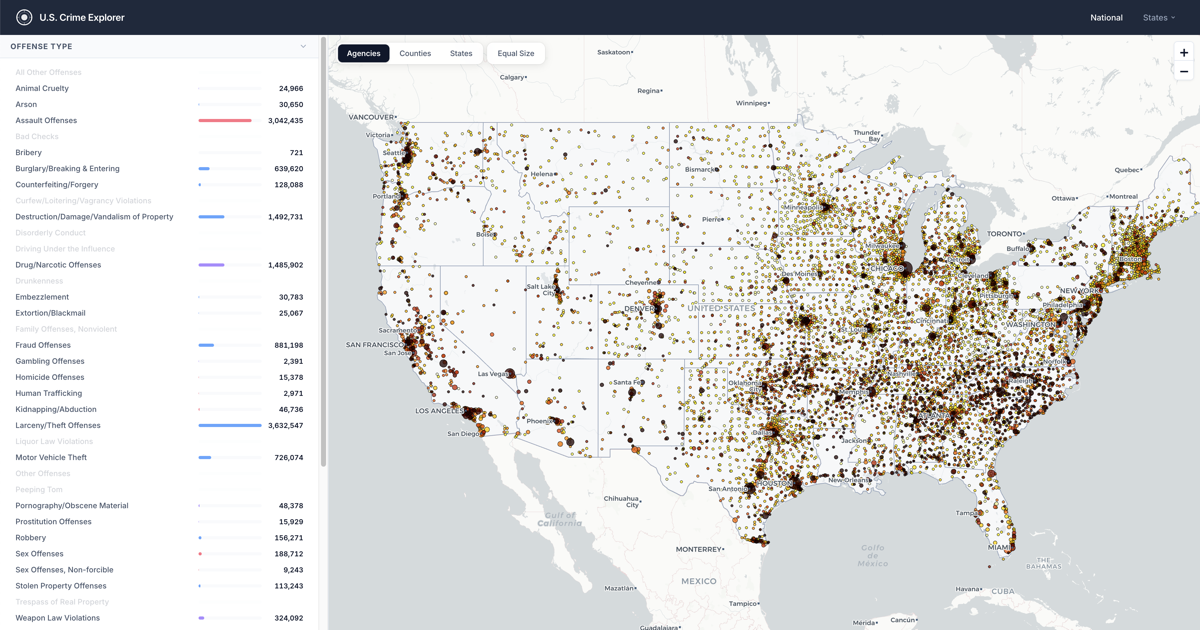Viewport: 1200px width, 630px height.
Task: Click the greyed Bad Checks entry
Action: coord(37,136)
